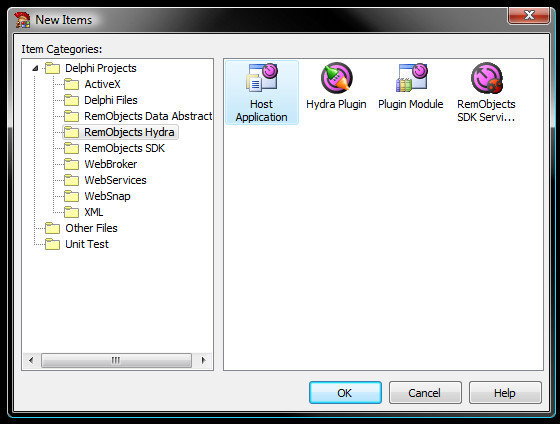The image size is (560, 424).
Task: Click the Unit Test folder icon
Action: tap(52, 244)
